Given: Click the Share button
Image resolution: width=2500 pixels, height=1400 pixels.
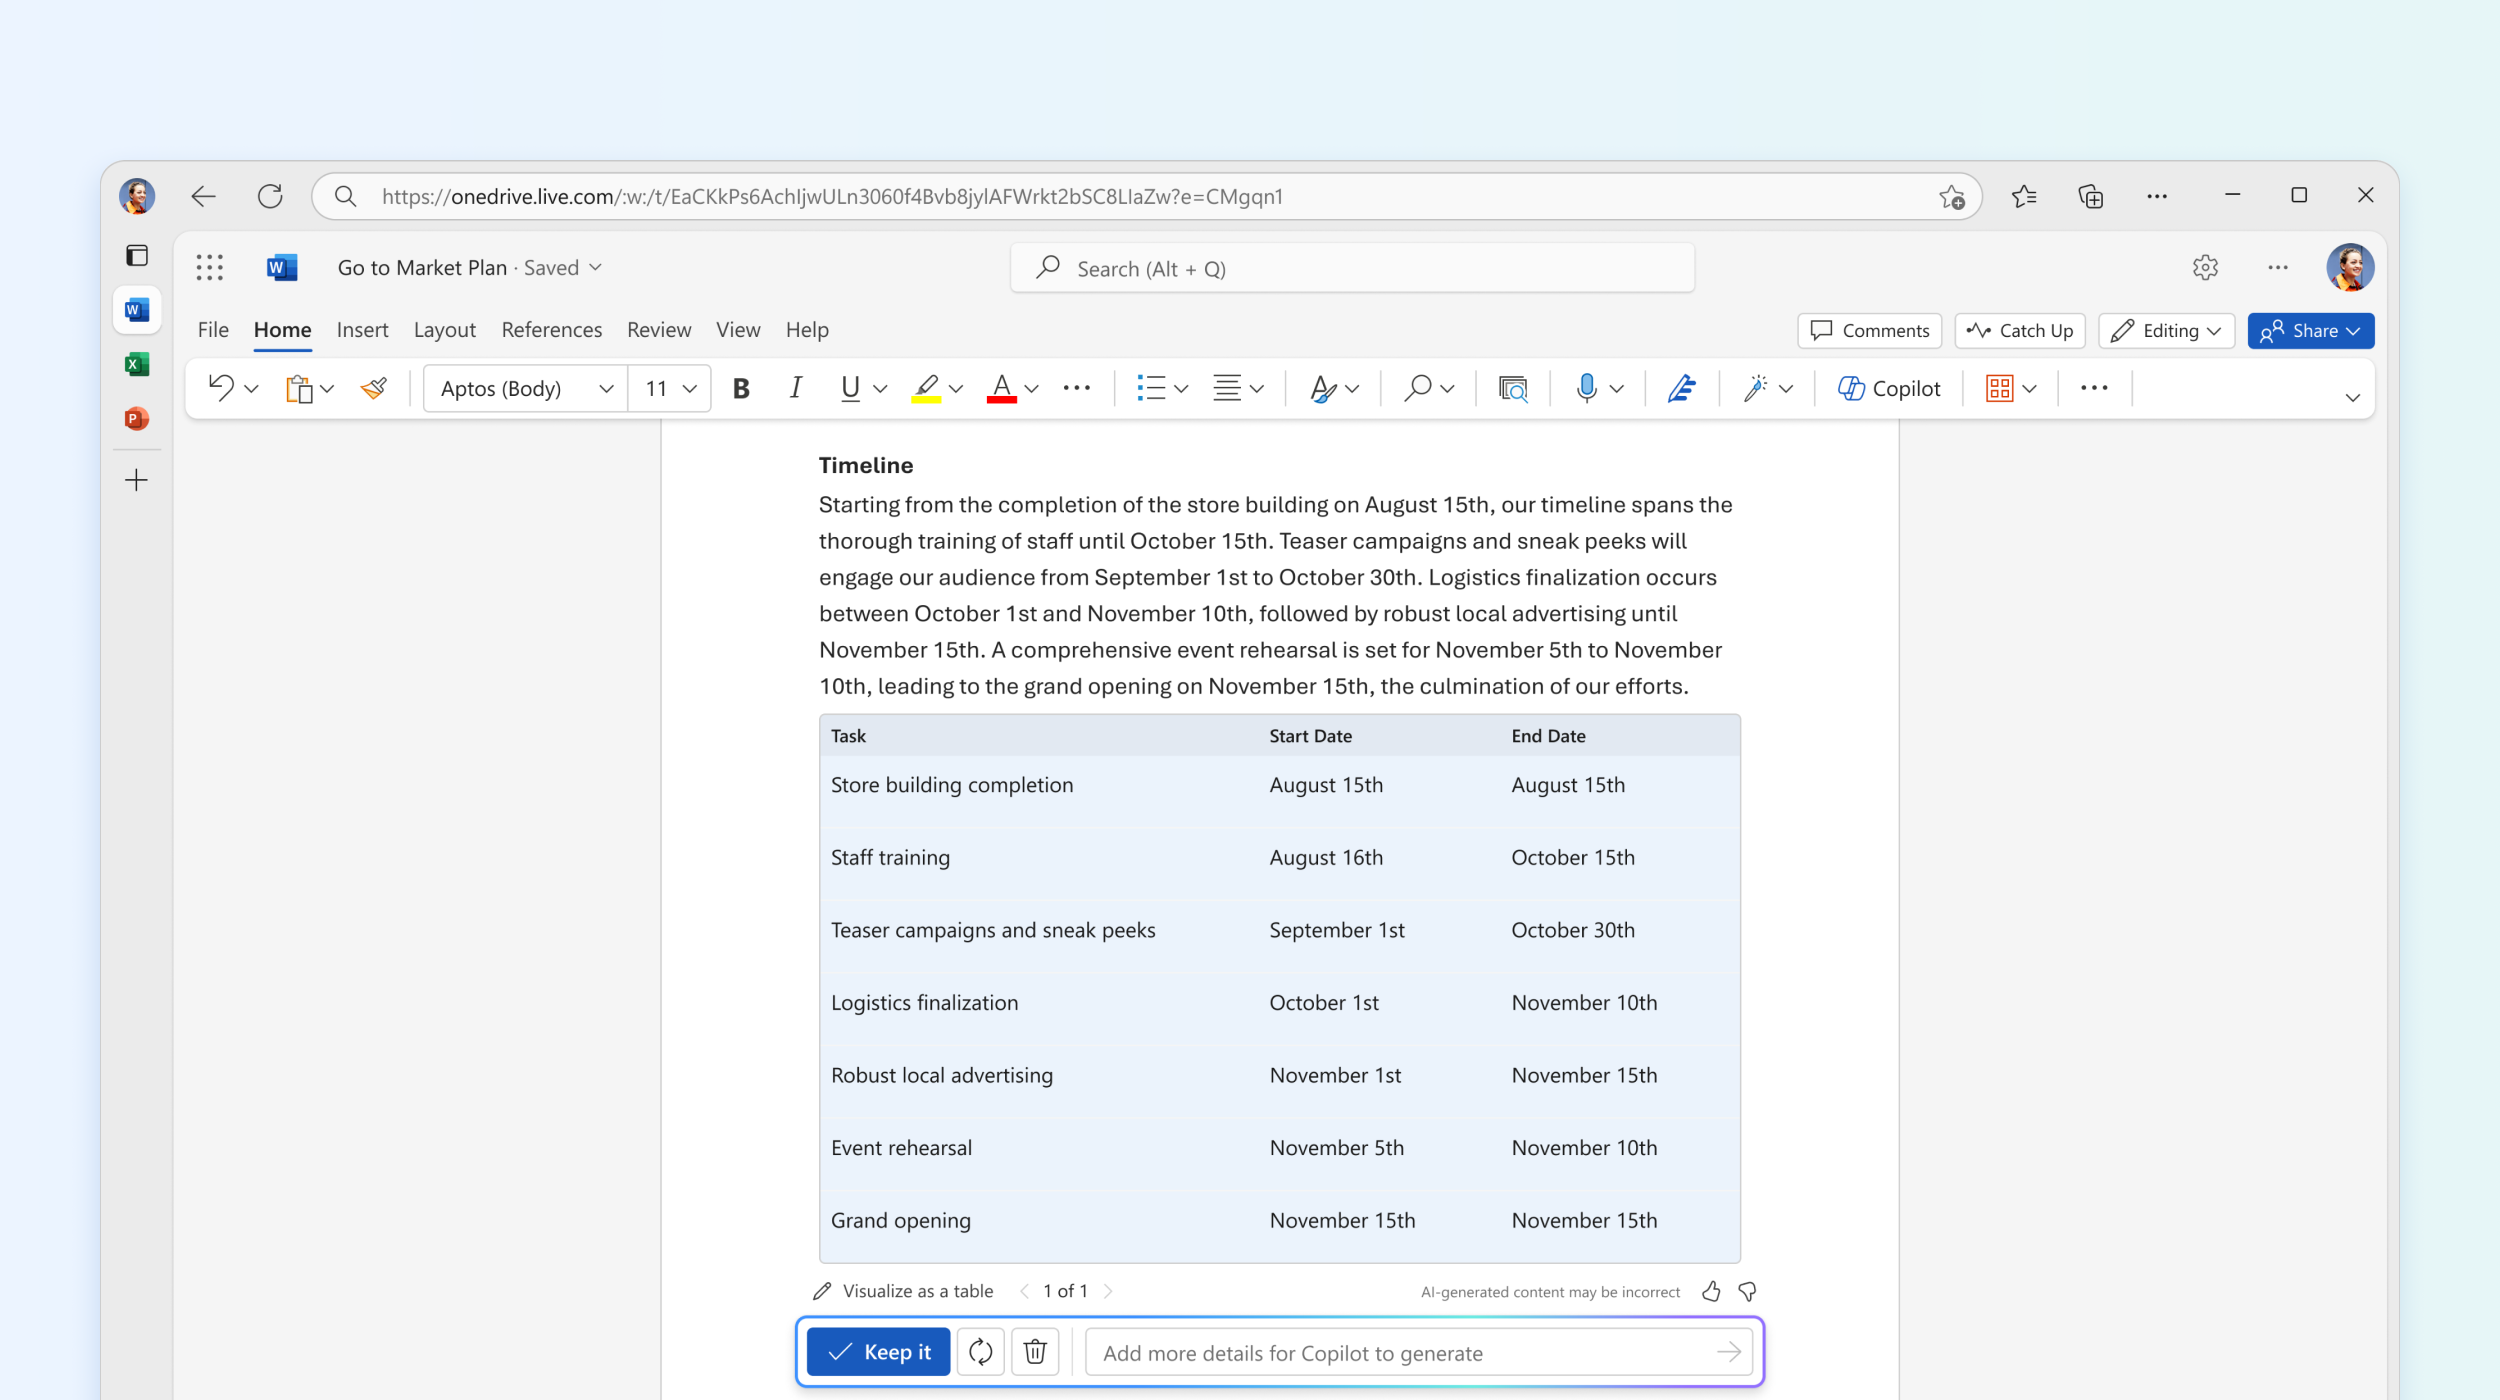Looking at the screenshot, I should 2309,330.
